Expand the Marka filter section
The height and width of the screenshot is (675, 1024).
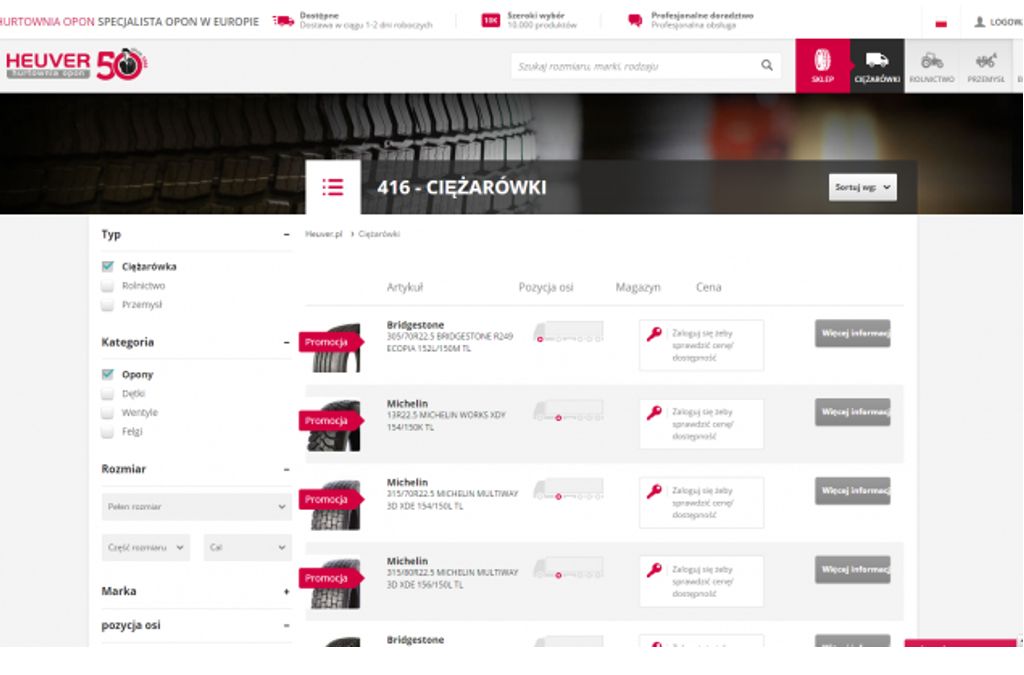(x=287, y=591)
